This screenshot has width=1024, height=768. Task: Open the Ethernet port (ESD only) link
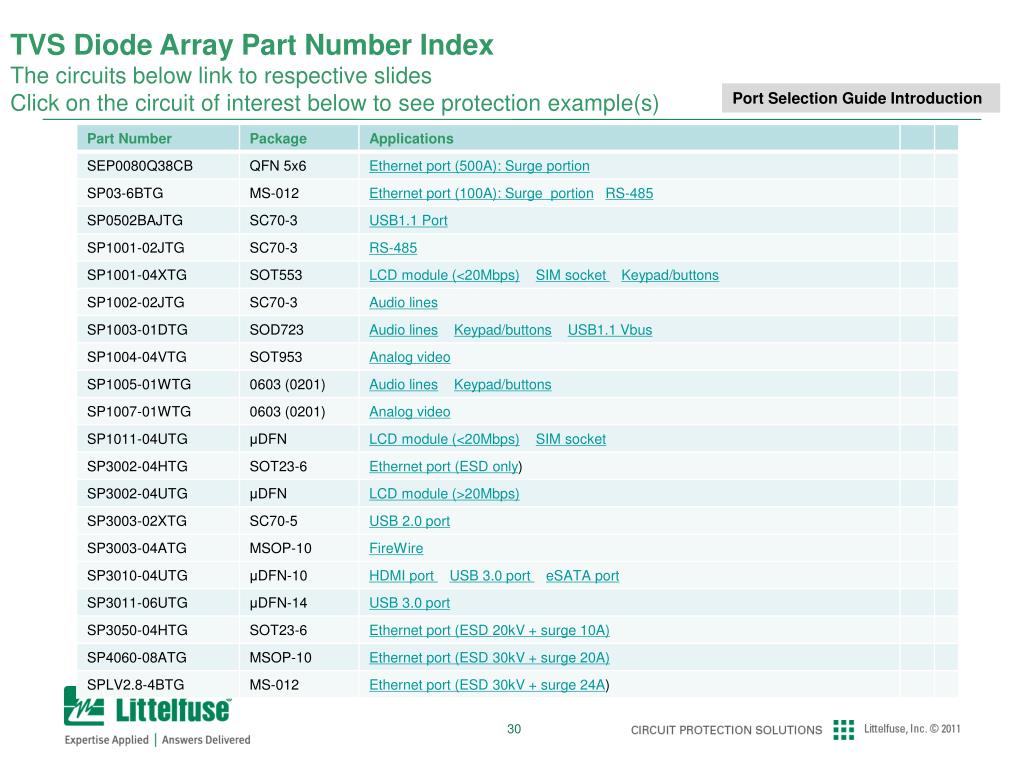[444, 467]
